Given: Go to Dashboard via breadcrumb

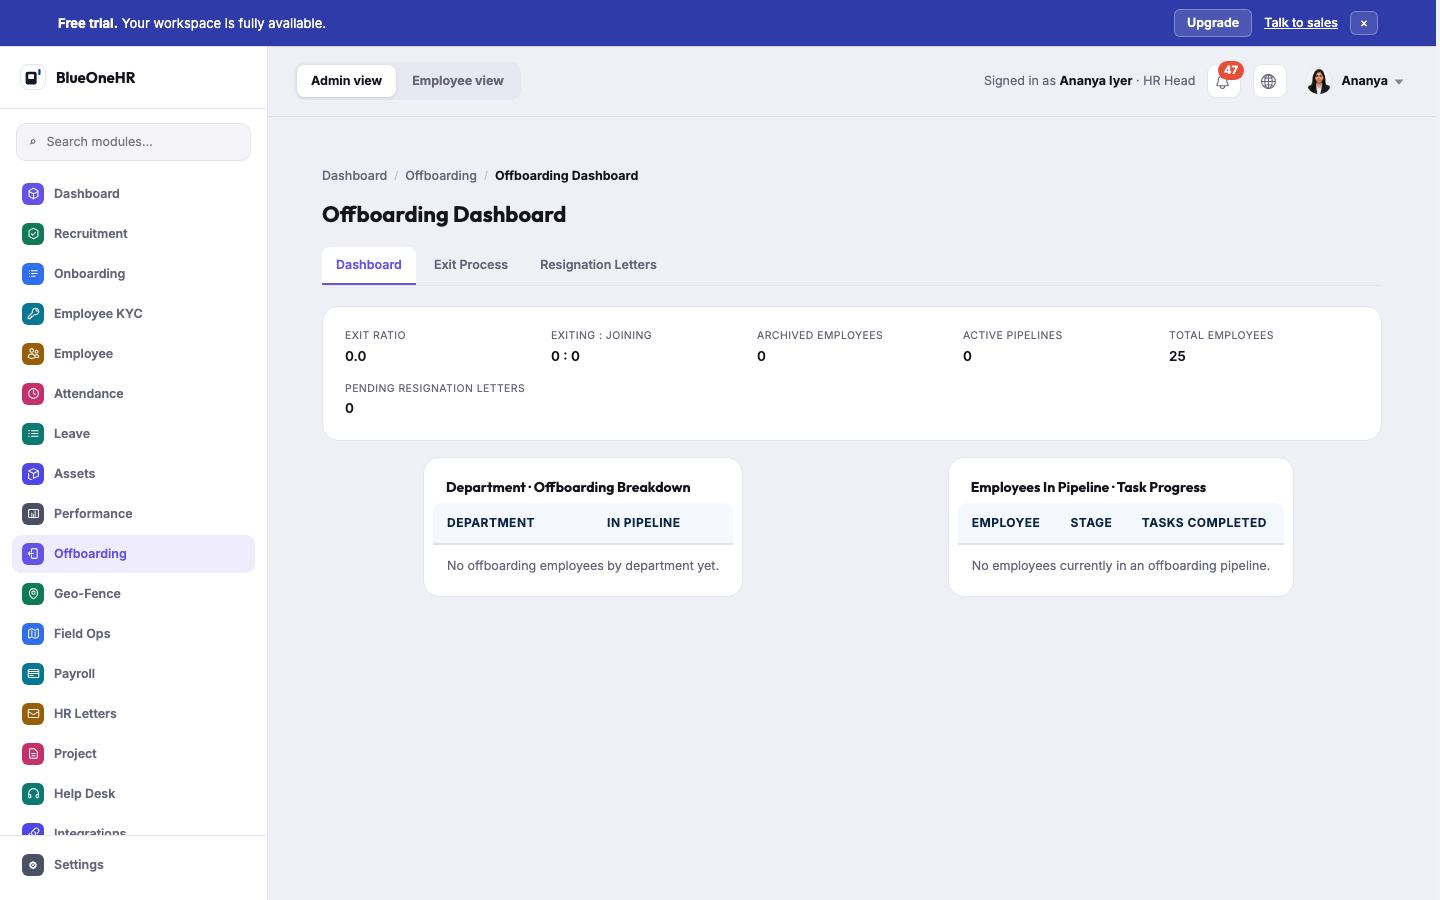Looking at the screenshot, I should (x=354, y=176).
